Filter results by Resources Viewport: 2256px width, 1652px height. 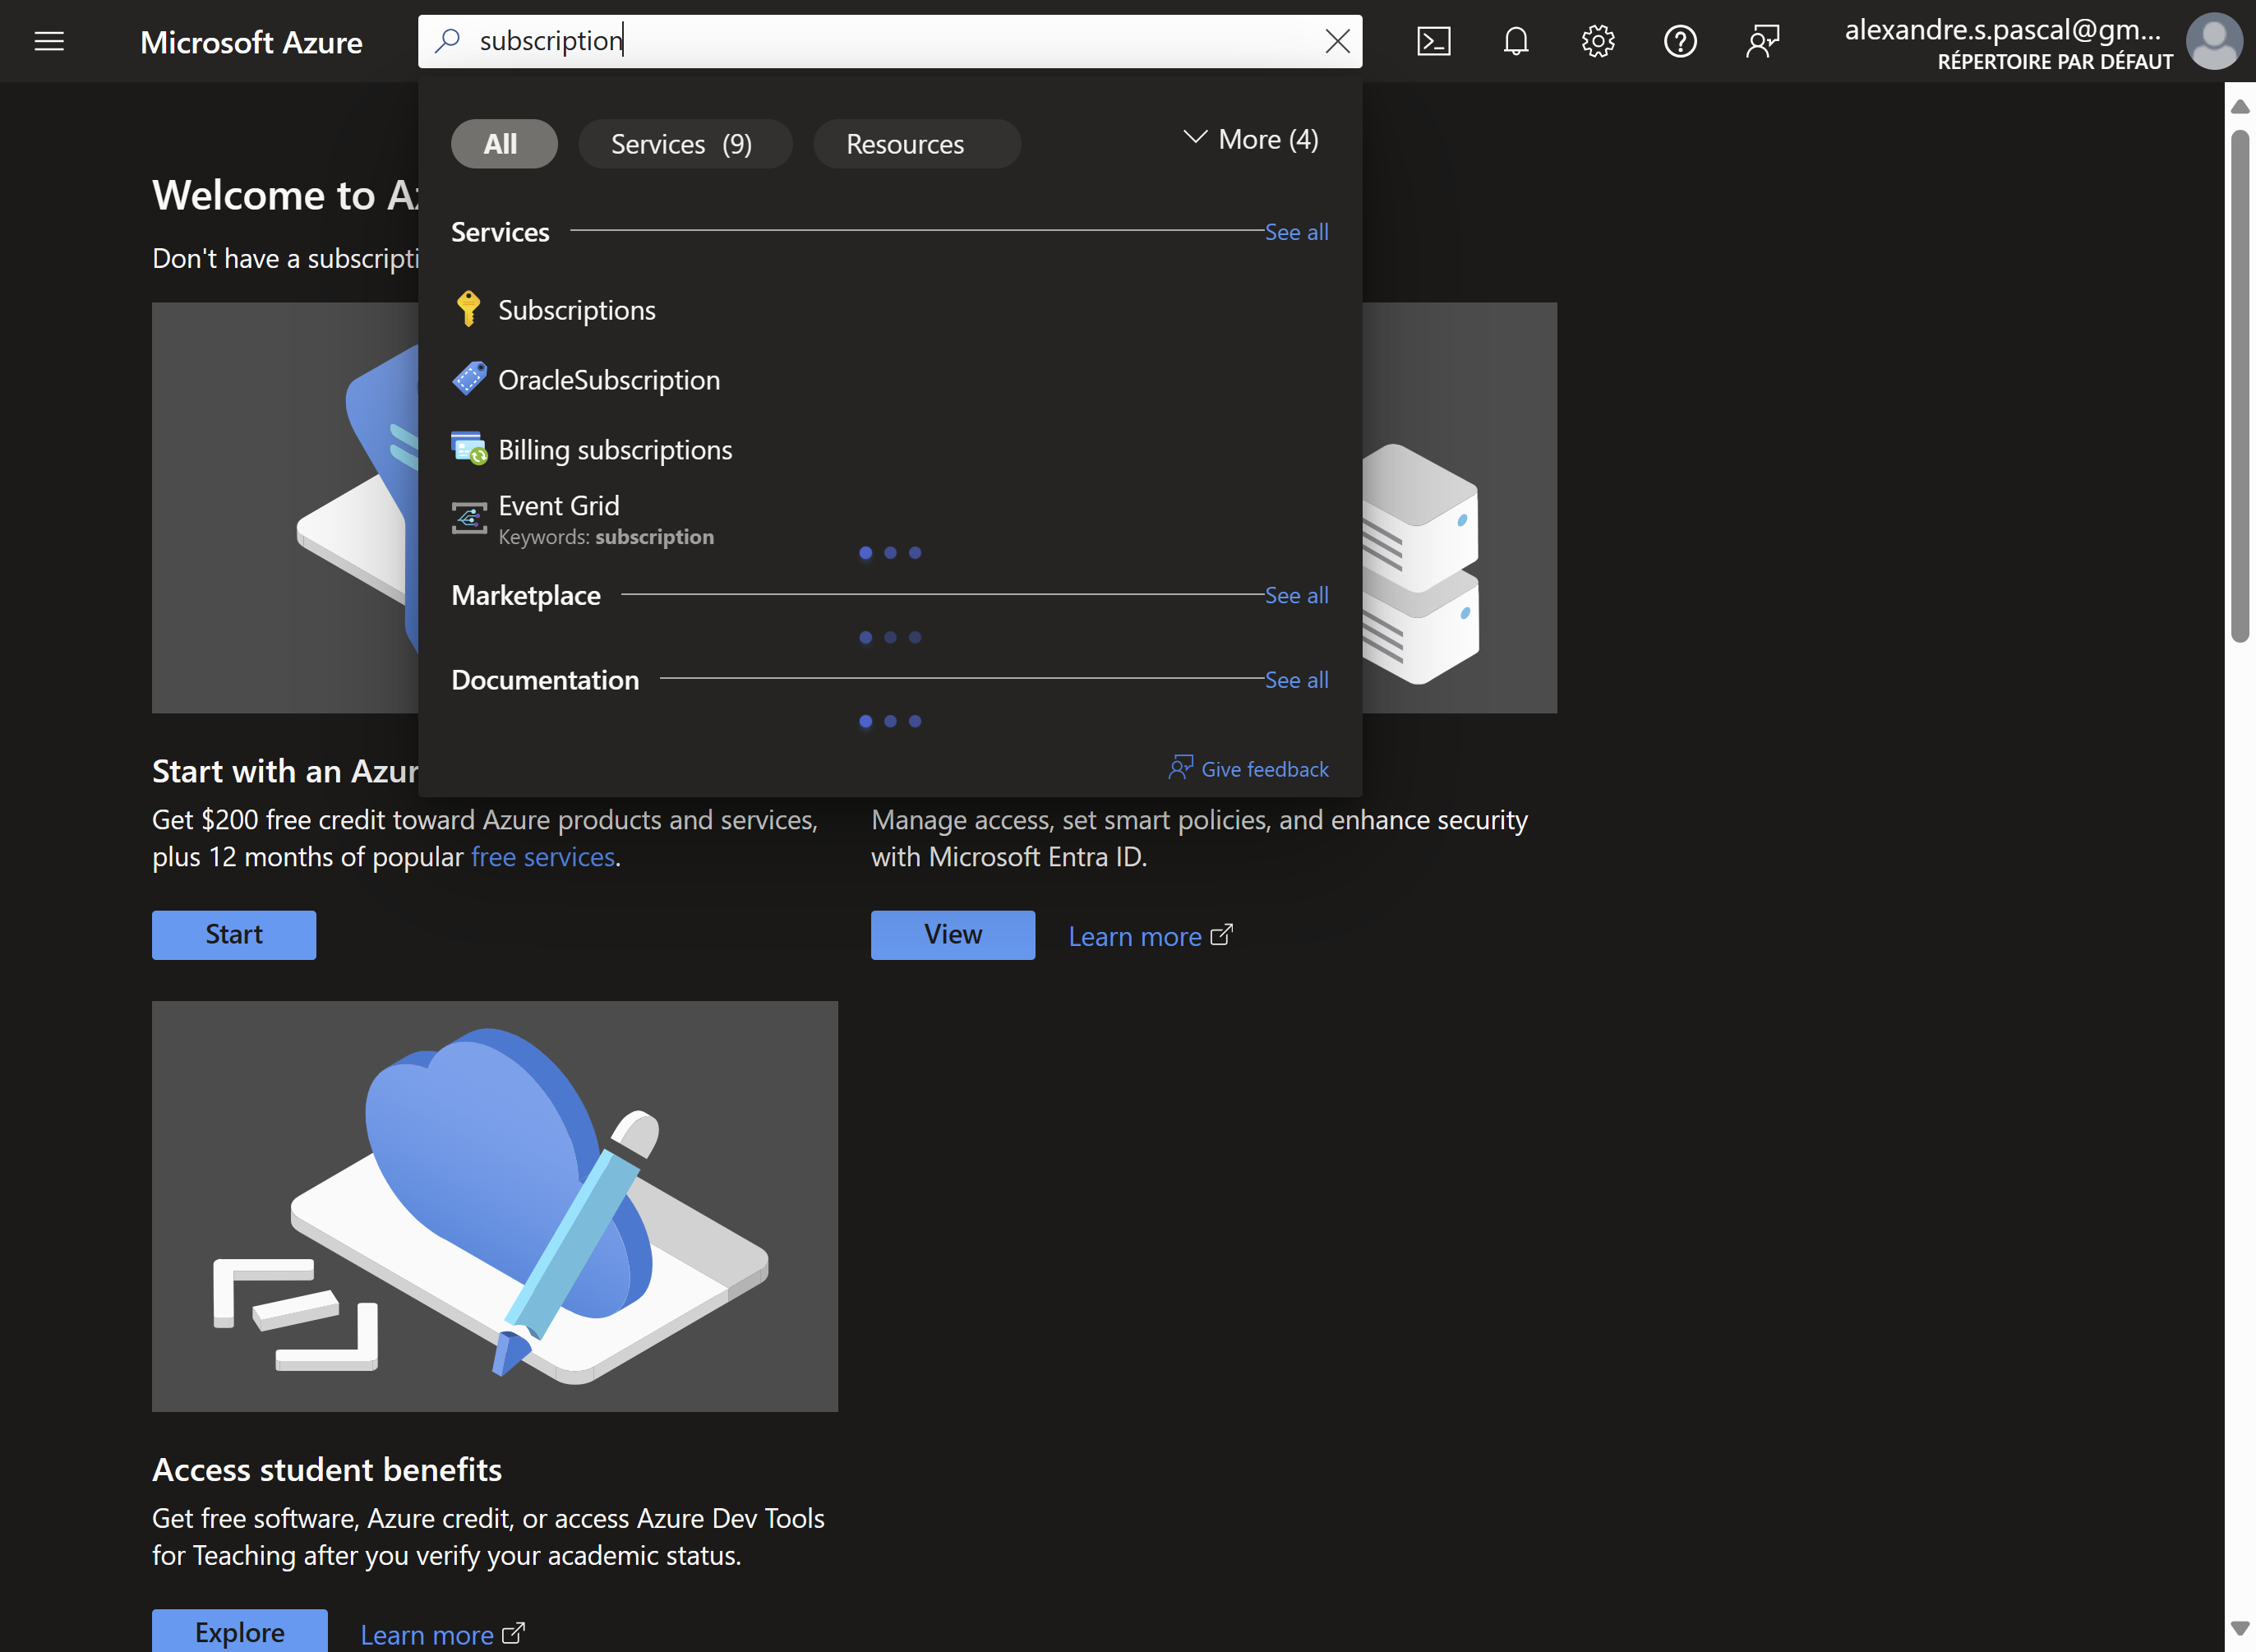[917, 144]
